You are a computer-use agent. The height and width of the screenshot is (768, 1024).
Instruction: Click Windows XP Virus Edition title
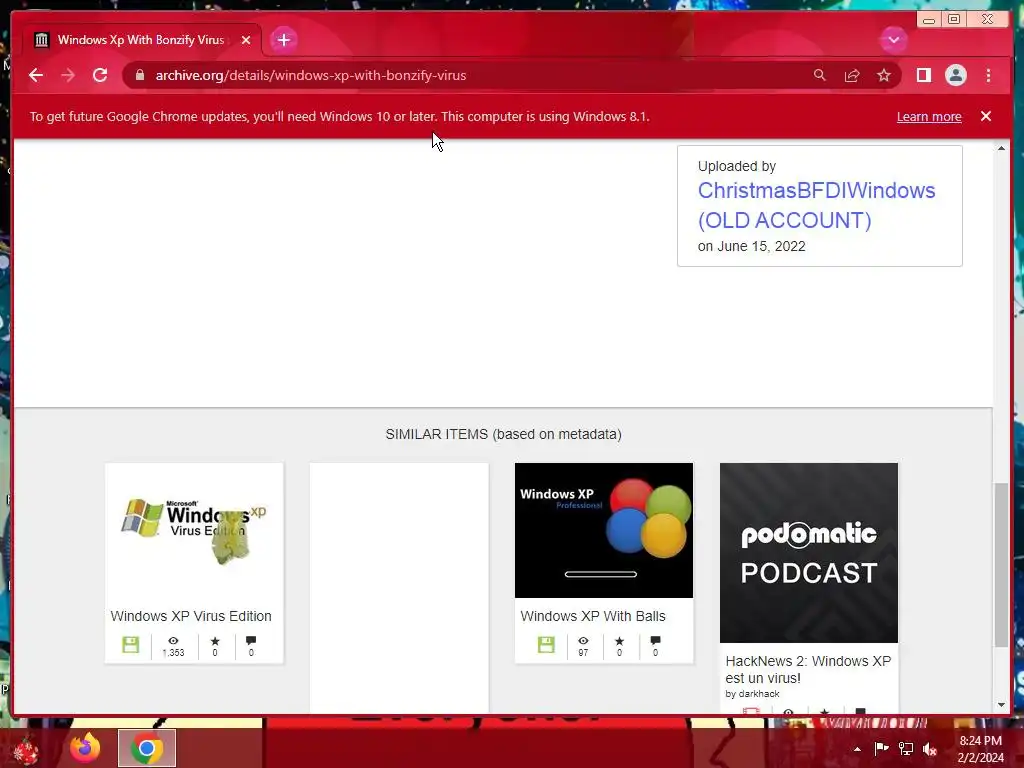tap(191, 616)
